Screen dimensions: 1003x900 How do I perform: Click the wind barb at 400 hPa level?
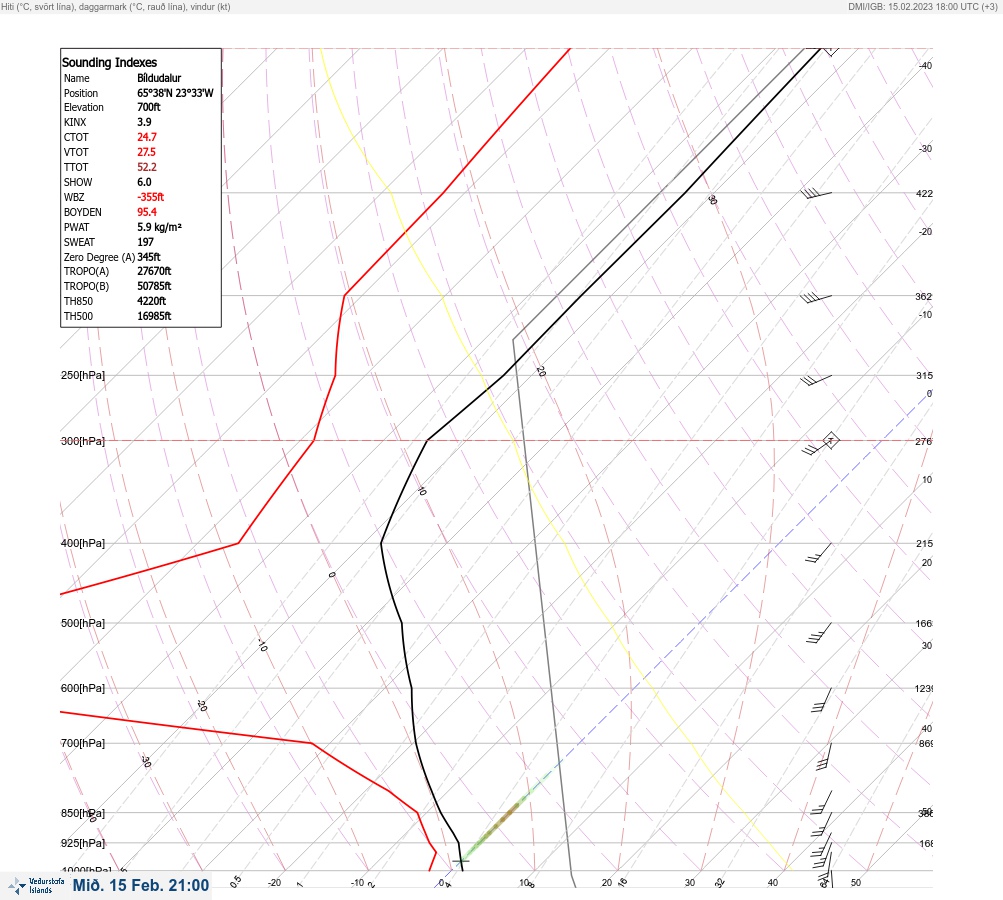819,553
